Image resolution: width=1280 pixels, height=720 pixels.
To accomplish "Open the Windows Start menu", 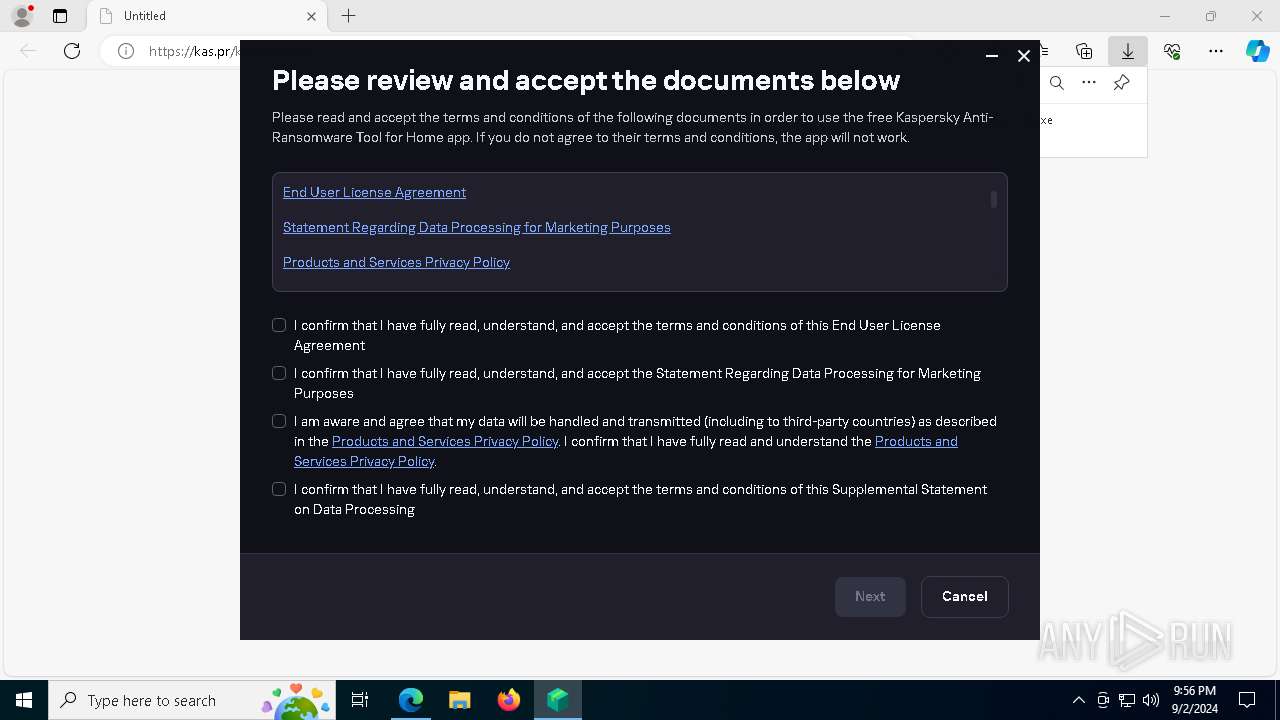I will point(24,700).
